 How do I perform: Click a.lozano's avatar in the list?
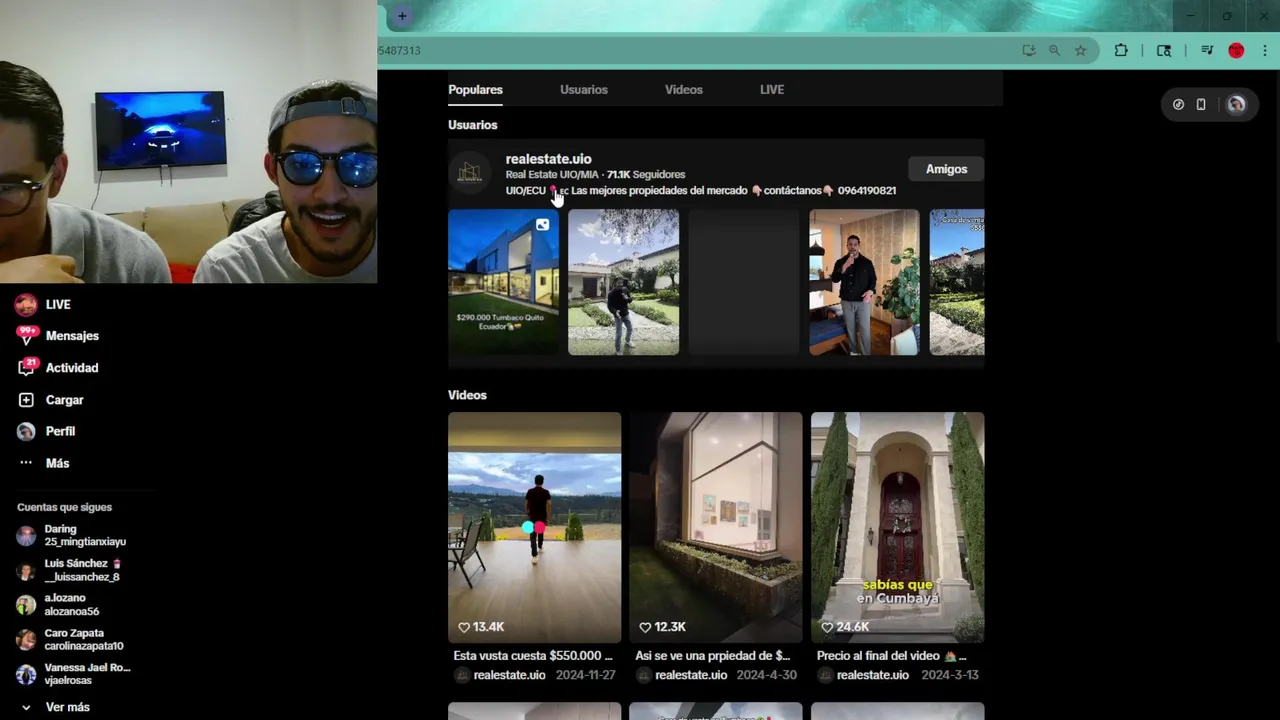[x=26, y=605]
